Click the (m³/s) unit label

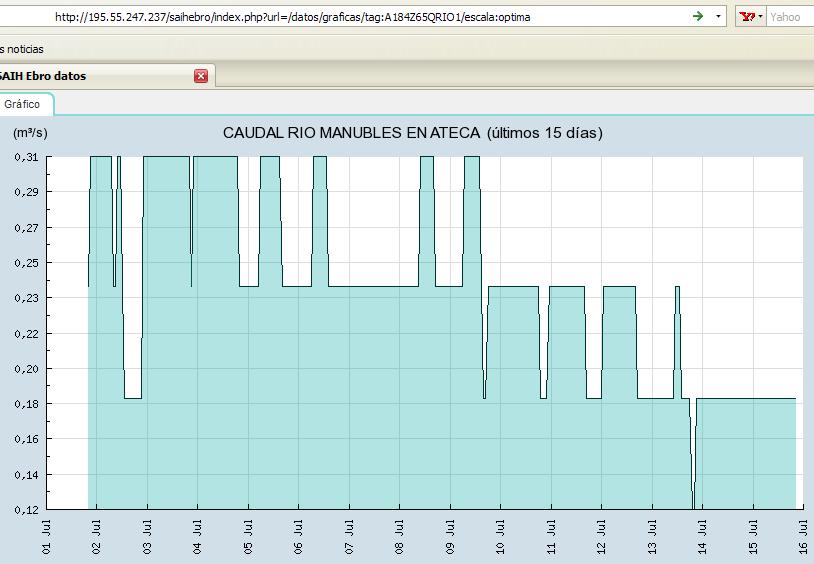[30, 133]
